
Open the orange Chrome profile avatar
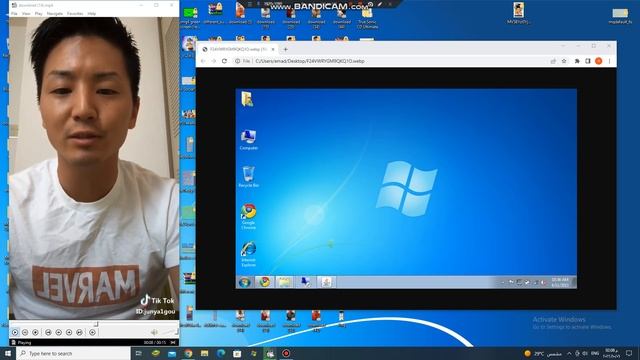[598, 61]
